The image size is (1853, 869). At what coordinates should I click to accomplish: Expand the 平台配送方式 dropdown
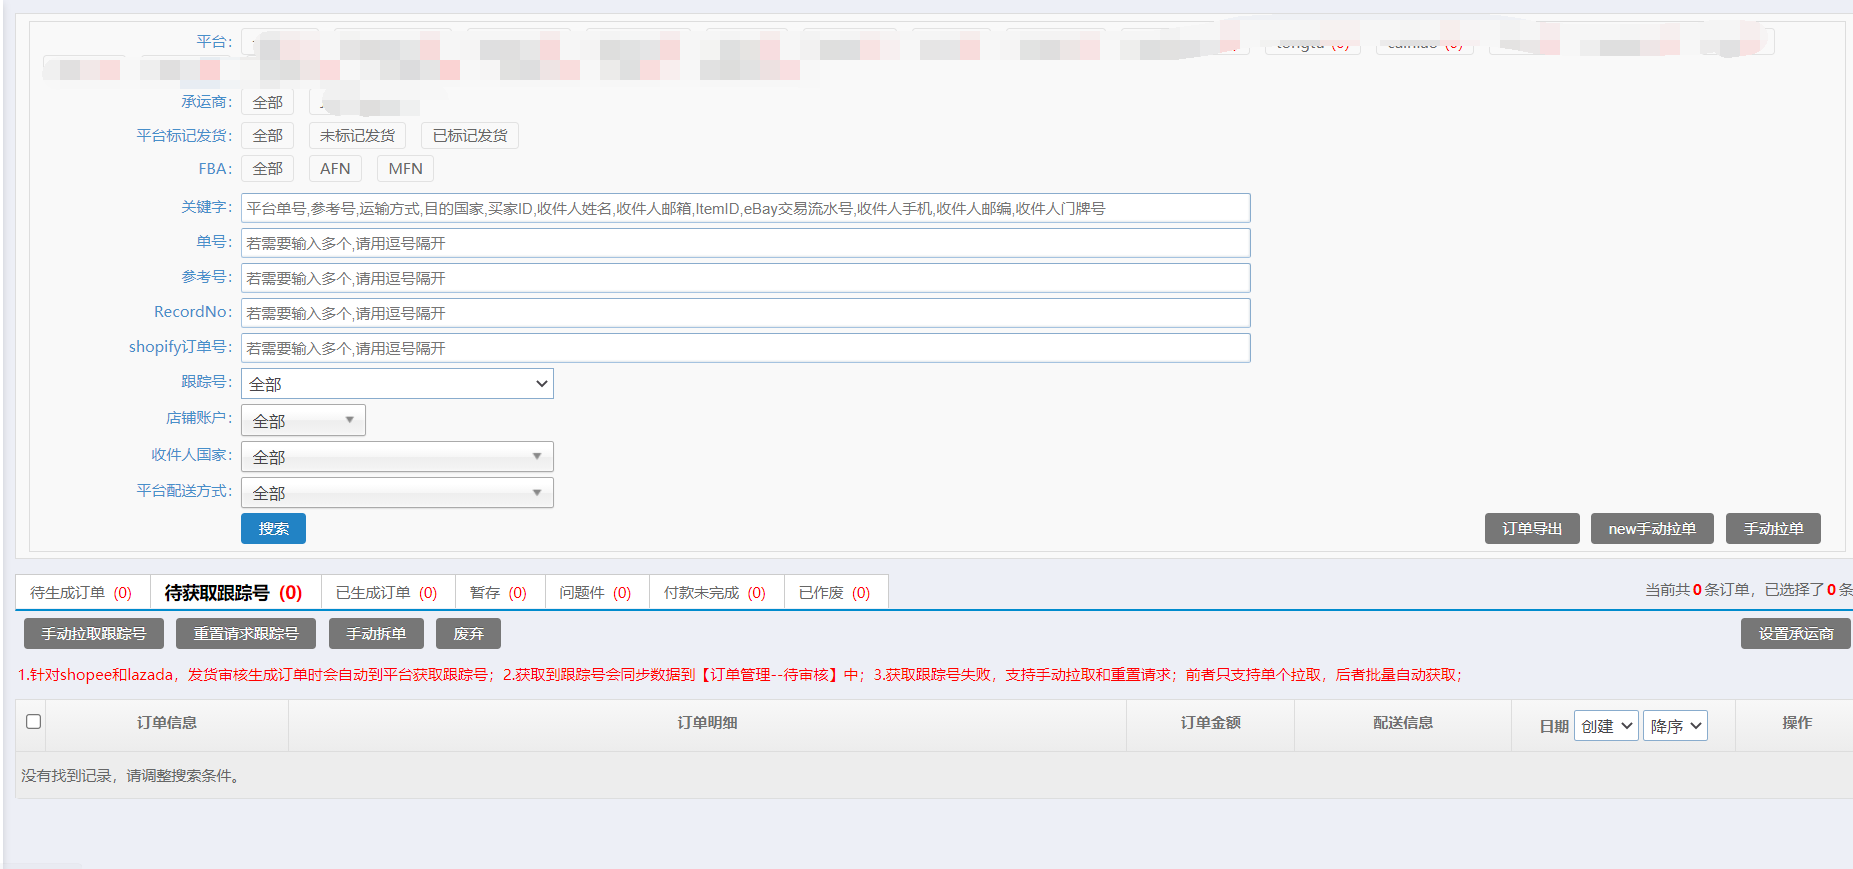(x=397, y=493)
